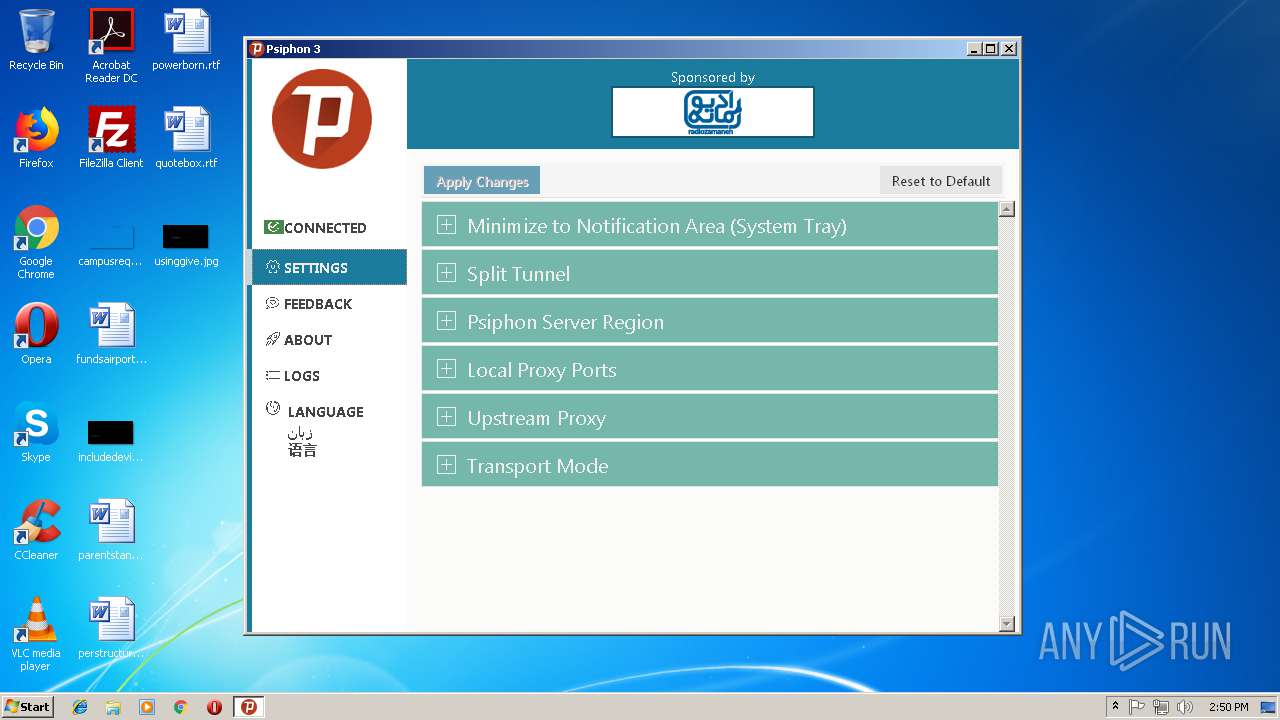
Task: Click settings scrollbar up arrow
Action: [x=1007, y=209]
